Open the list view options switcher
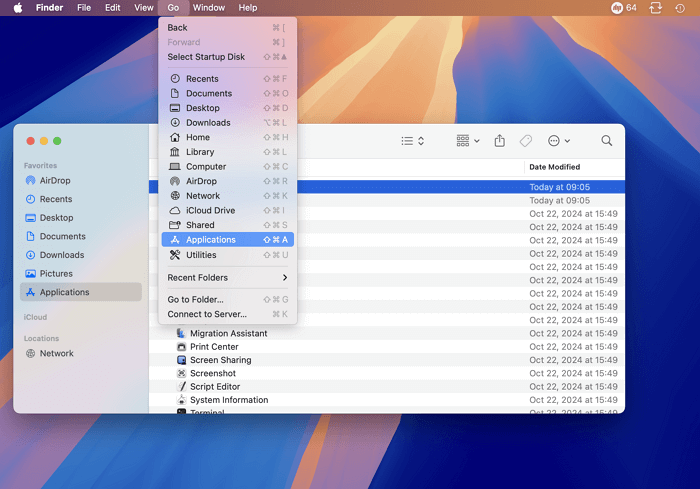The height and width of the screenshot is (489, 700). (x=413, y=141)
